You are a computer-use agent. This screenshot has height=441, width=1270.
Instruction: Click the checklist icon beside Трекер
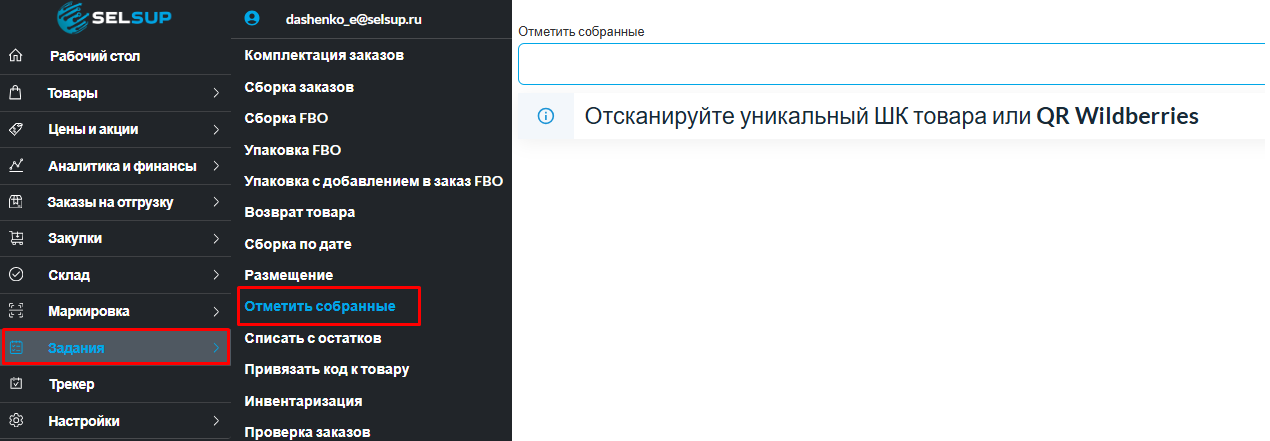(x=15, y=384)
